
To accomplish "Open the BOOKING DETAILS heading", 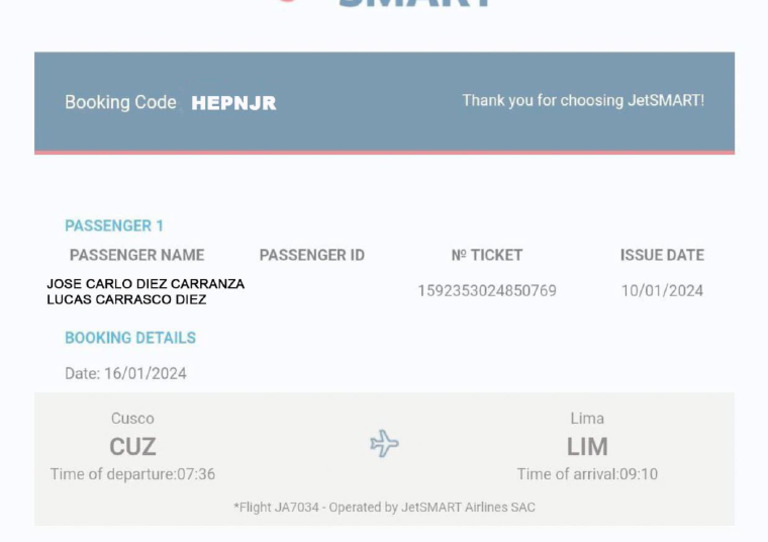I will pyautogui.click(x=130, y=338).
